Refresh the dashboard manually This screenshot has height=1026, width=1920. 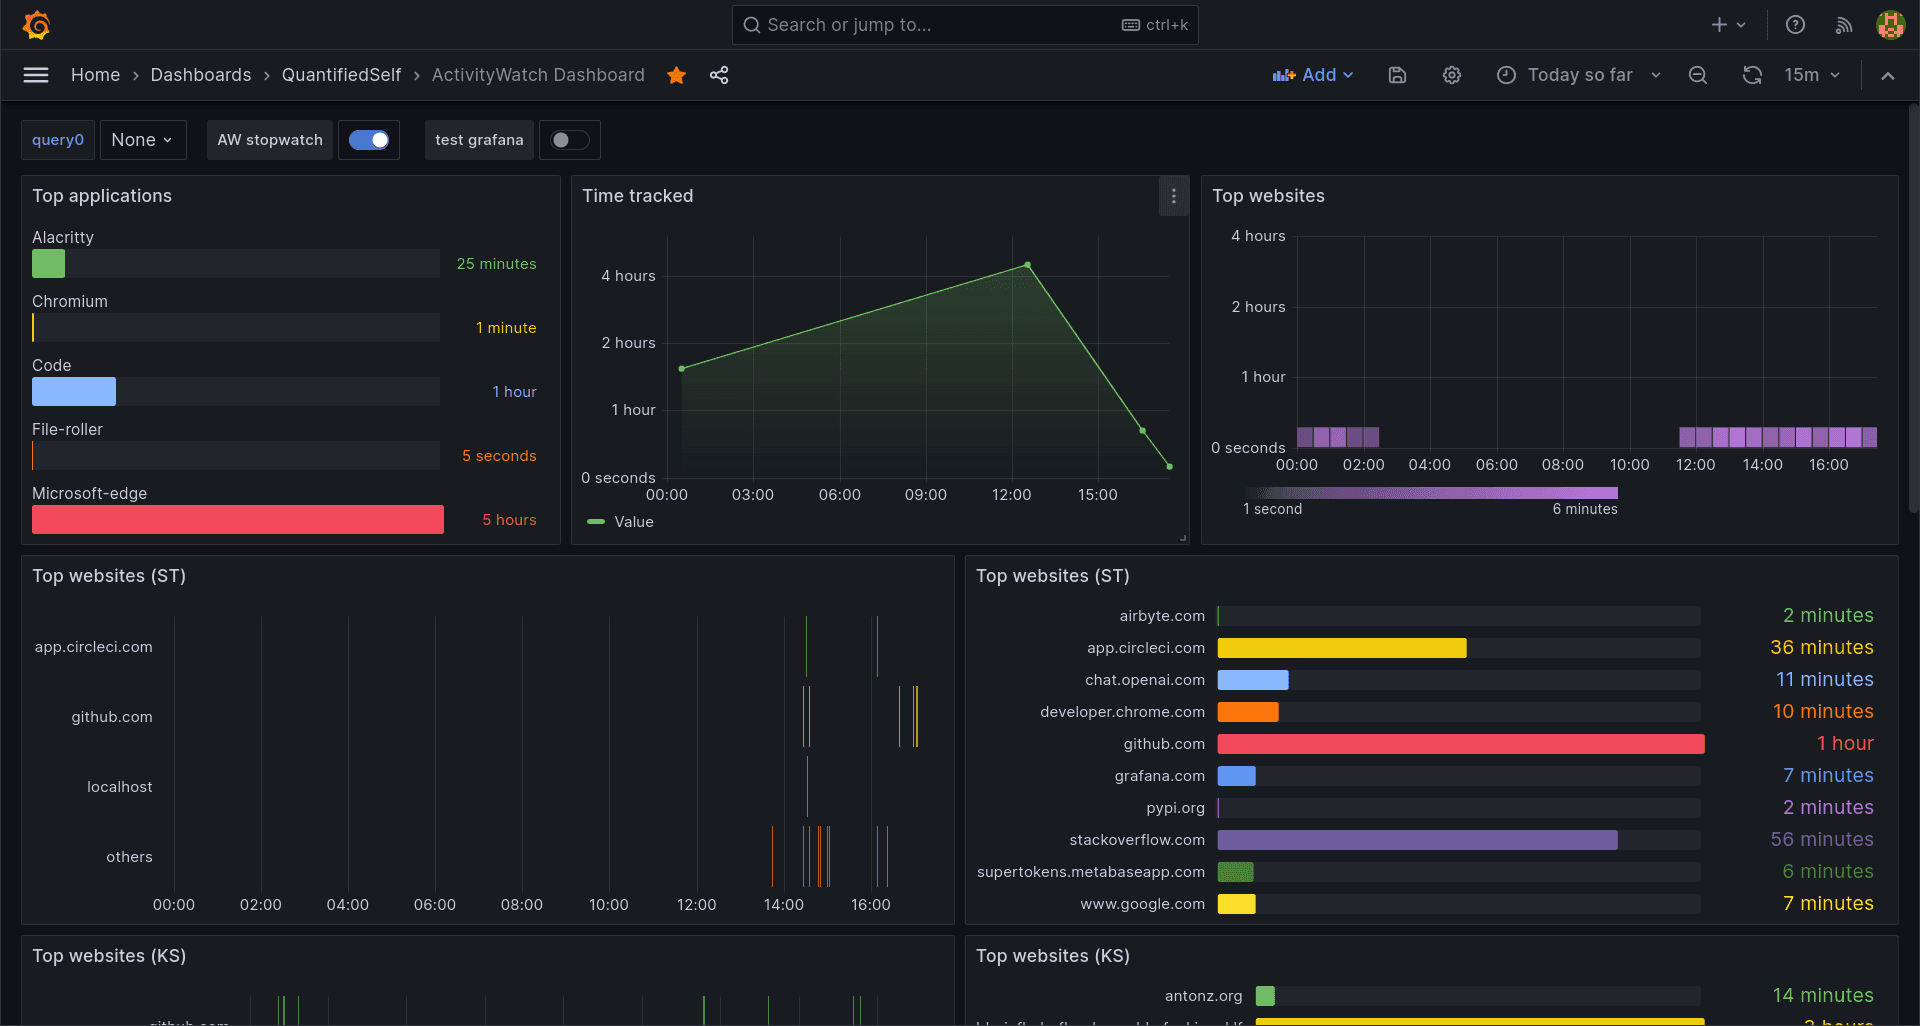tap(1751, 75)
